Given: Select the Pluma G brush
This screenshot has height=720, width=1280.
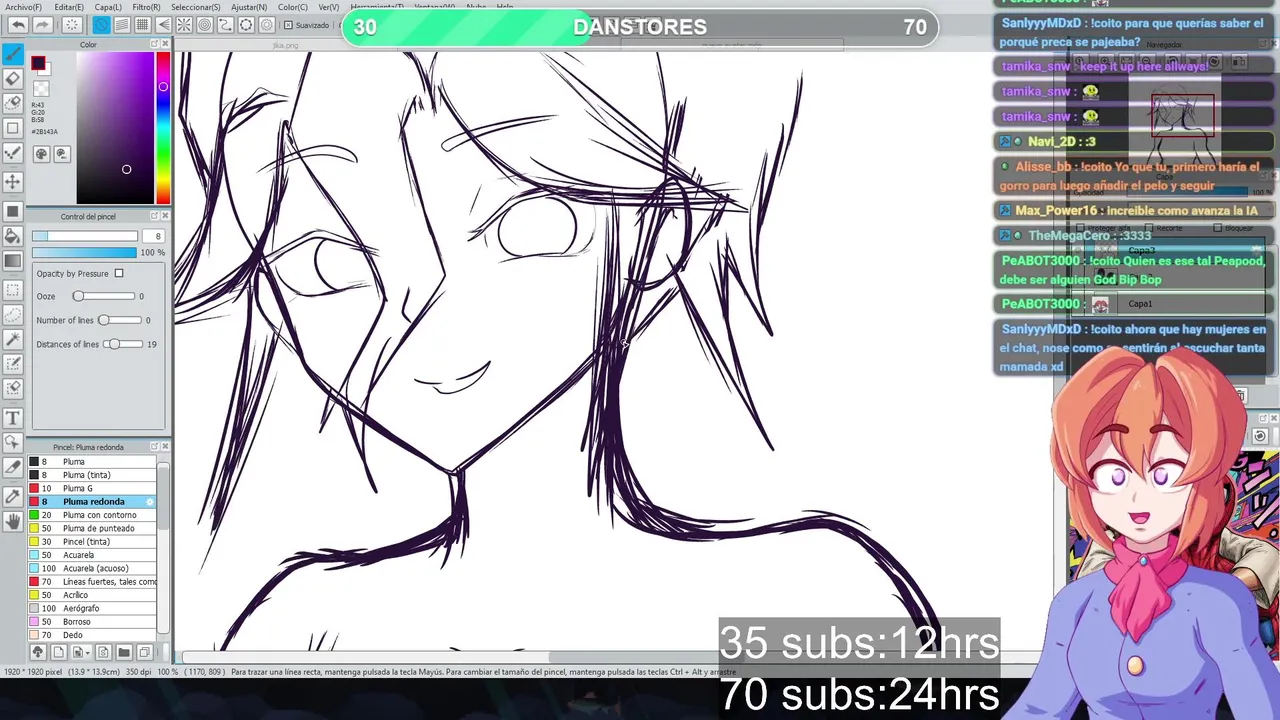Looking at the screenshot, I should click(92, 488).
